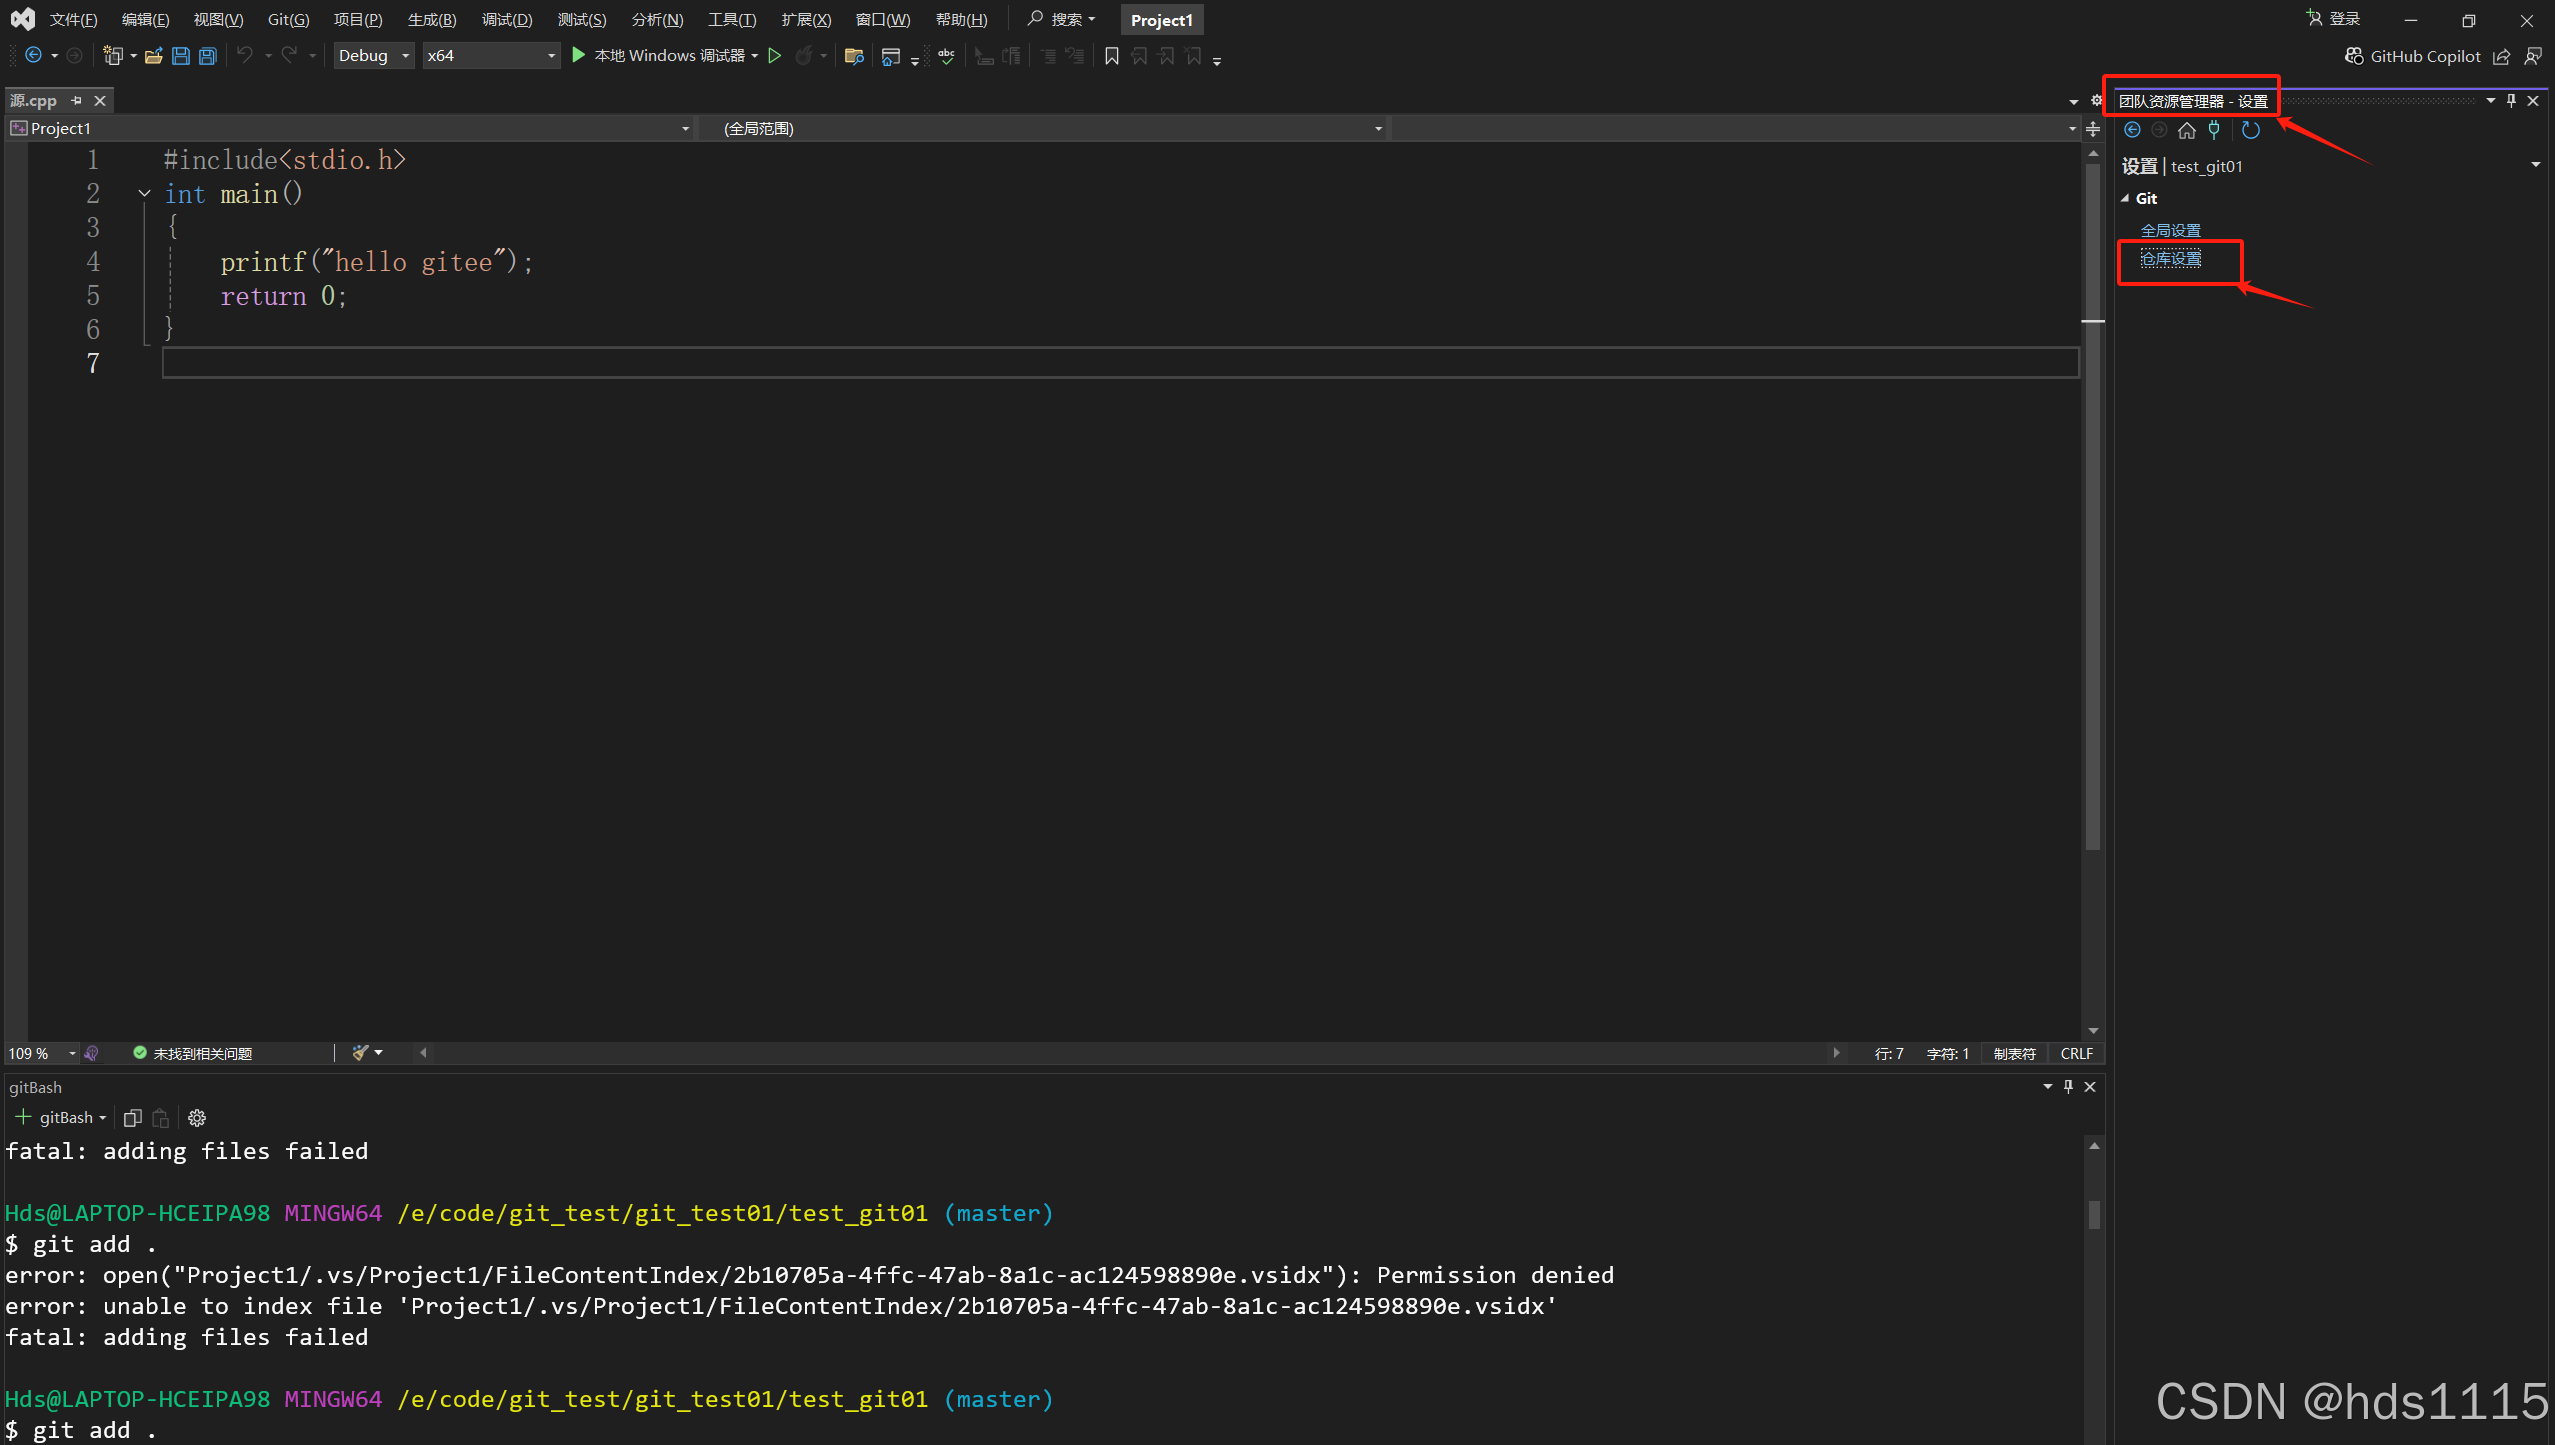2555x1445 pixels.
Task: Switch to the Project1 tab
Action: [1160, 19]
